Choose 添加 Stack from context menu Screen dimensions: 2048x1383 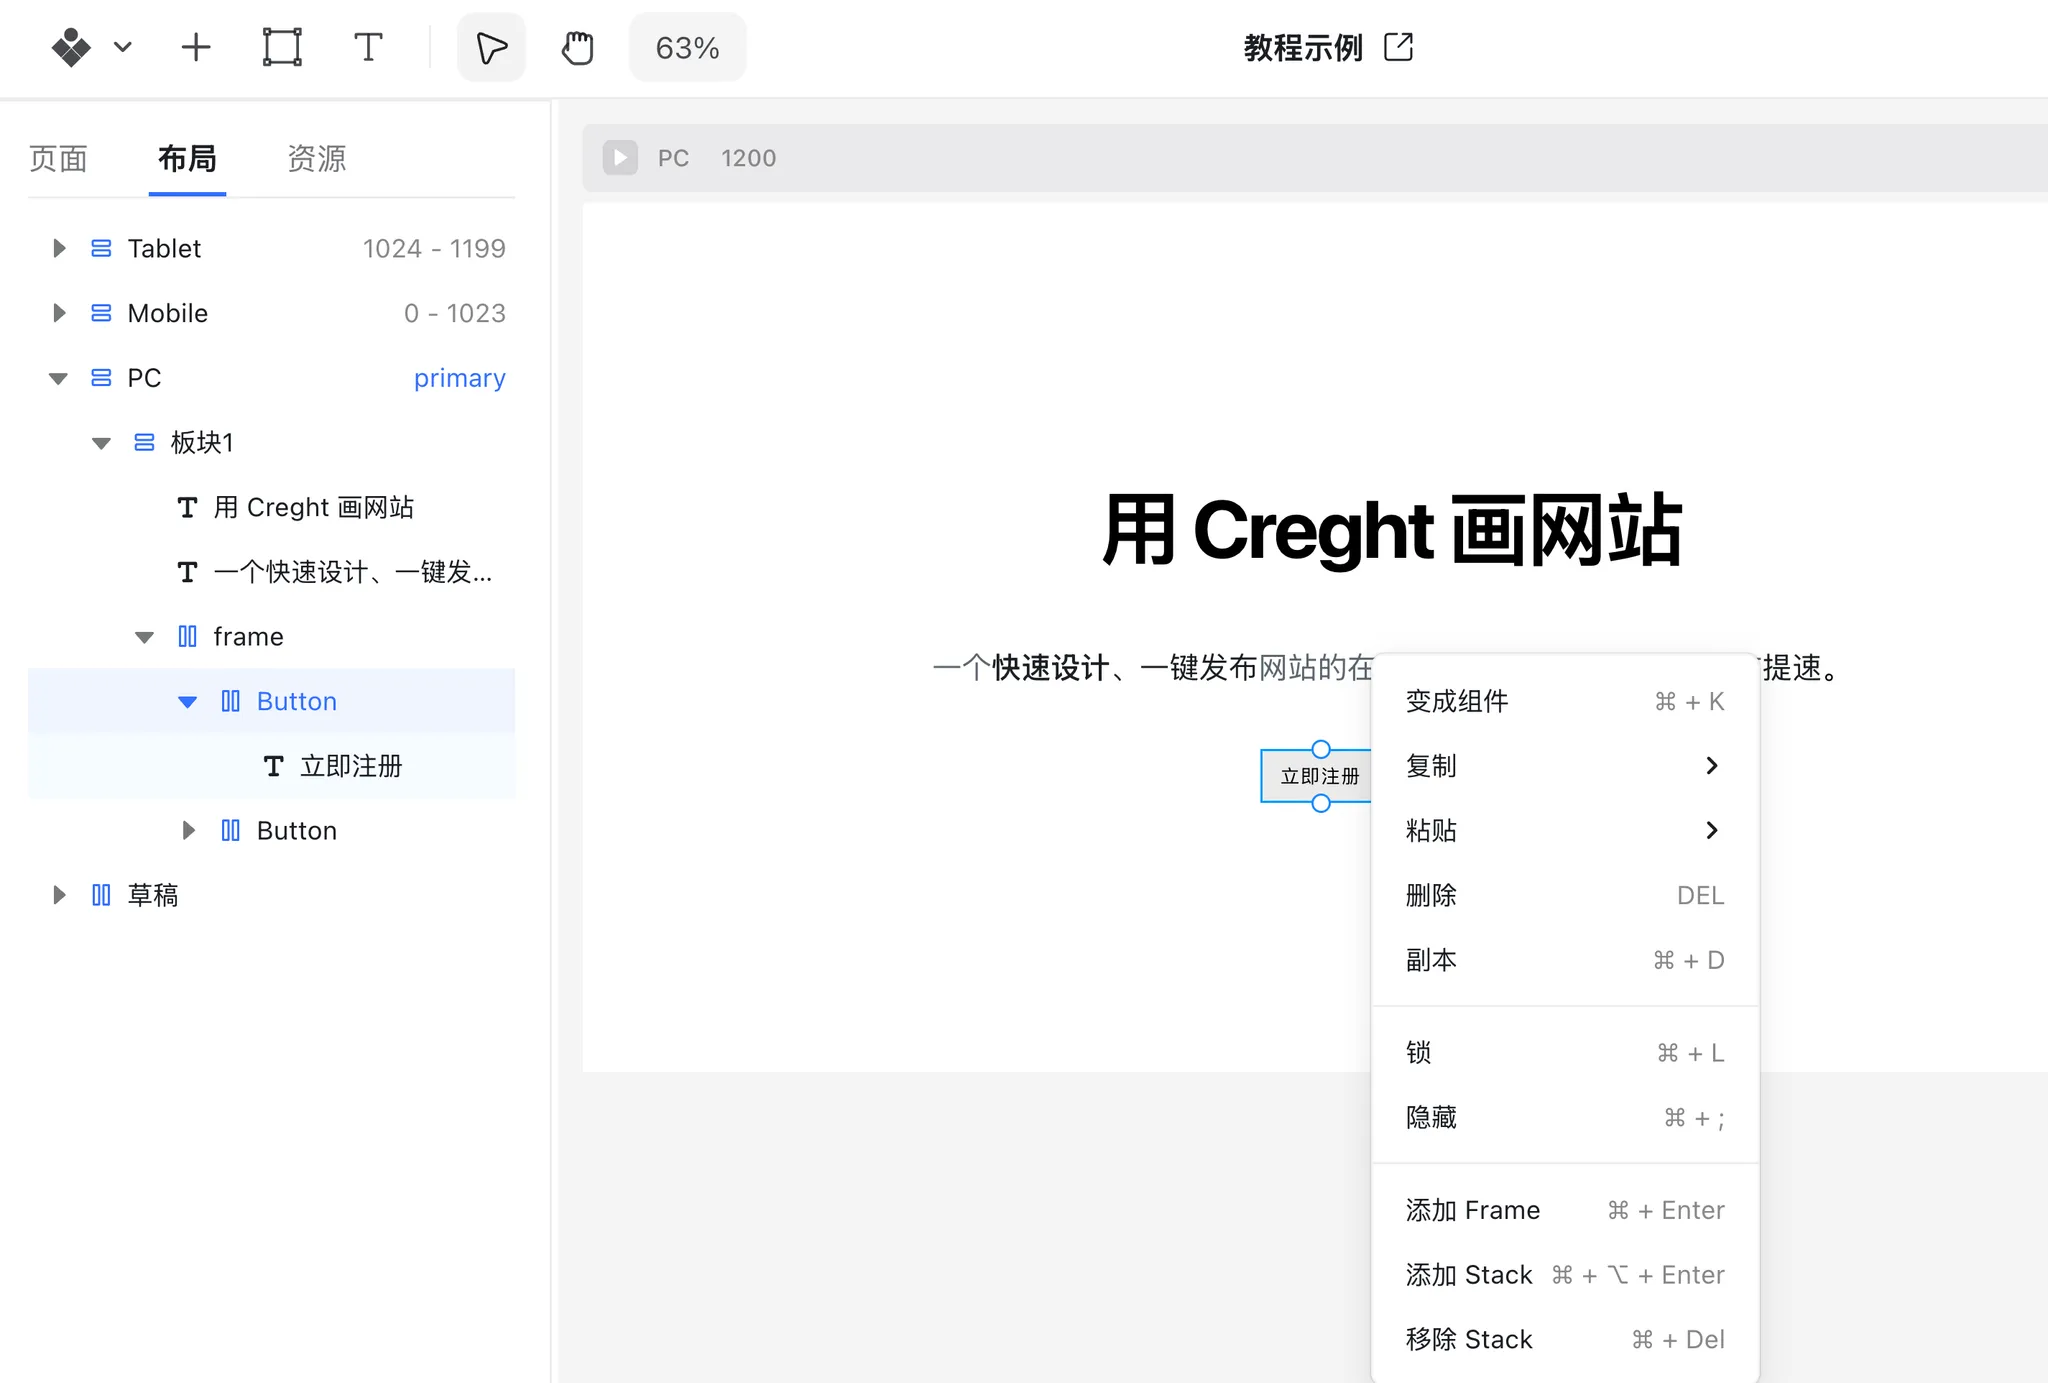click(1565, 1275)
